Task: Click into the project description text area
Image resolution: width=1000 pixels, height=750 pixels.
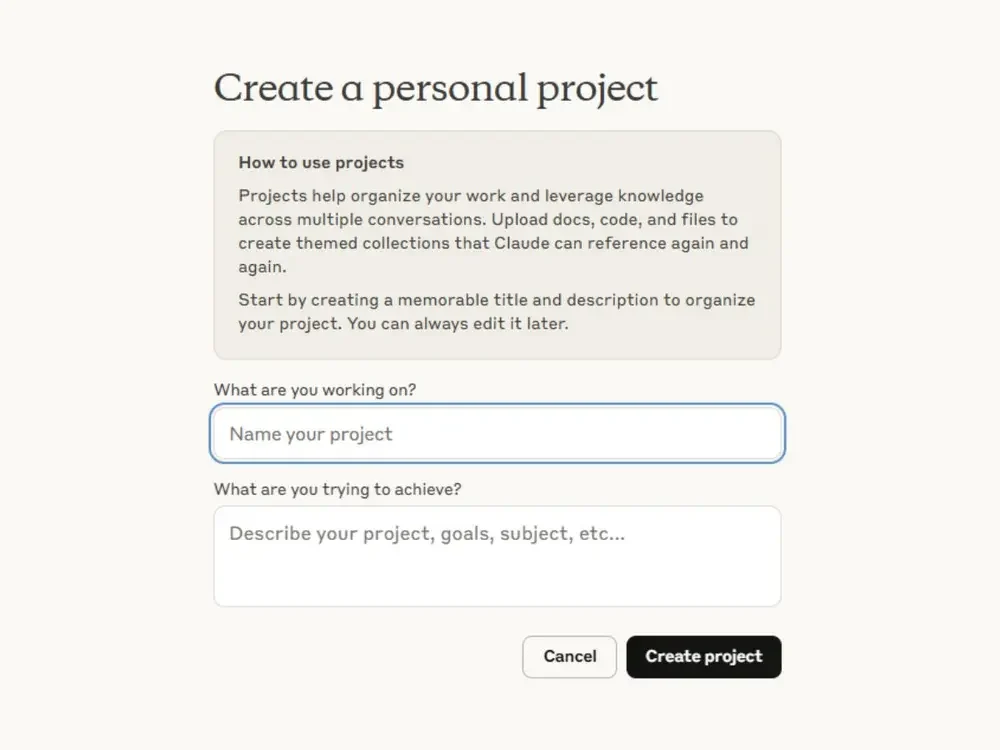Action: click(x=497, y=556)
